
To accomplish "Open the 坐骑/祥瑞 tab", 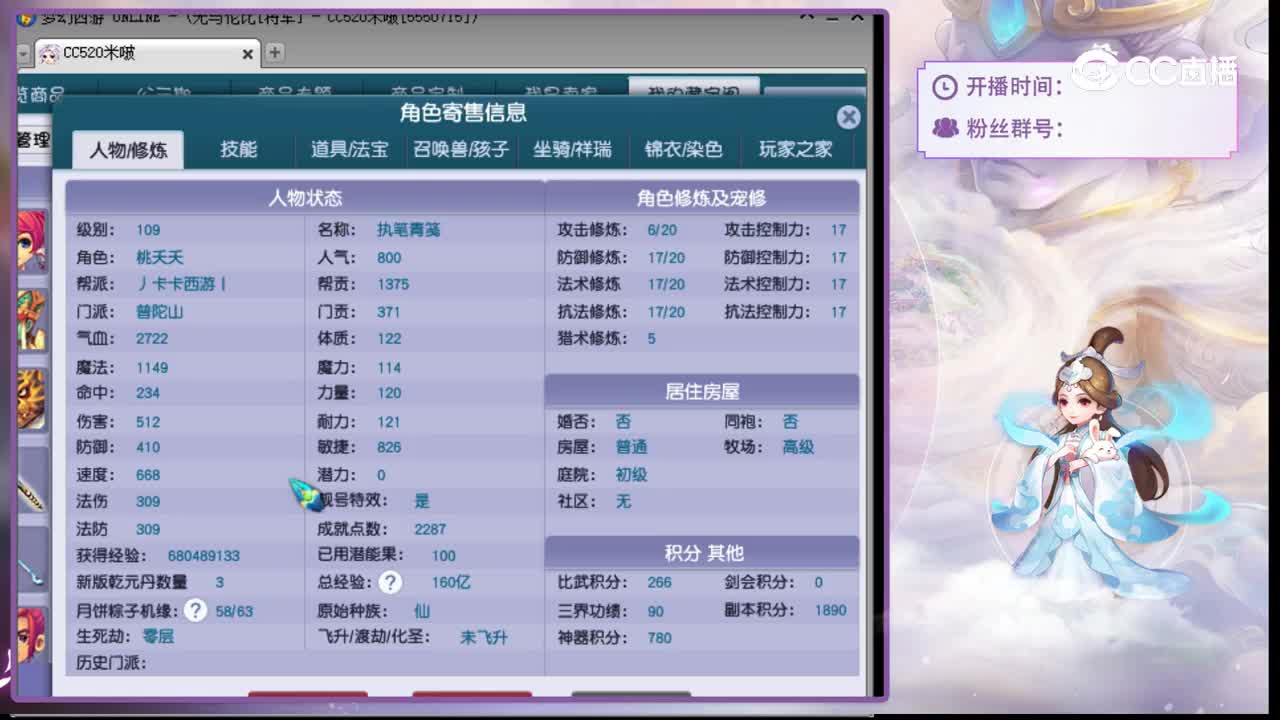I will (x=572, y=149).
